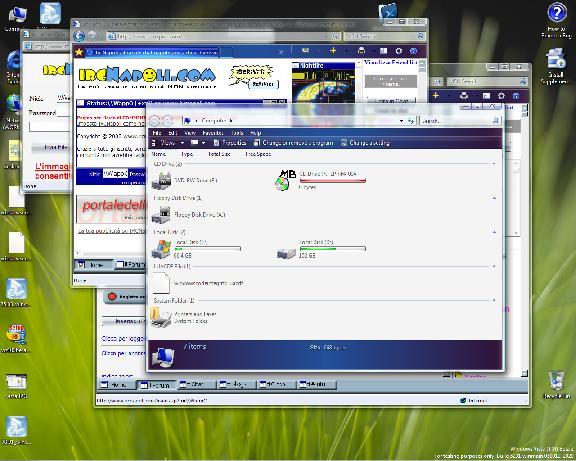The width and height of the screenshot is (576, 461).
Task: Select the Local Disk C: Windows icon
Action: pos(162,249)
